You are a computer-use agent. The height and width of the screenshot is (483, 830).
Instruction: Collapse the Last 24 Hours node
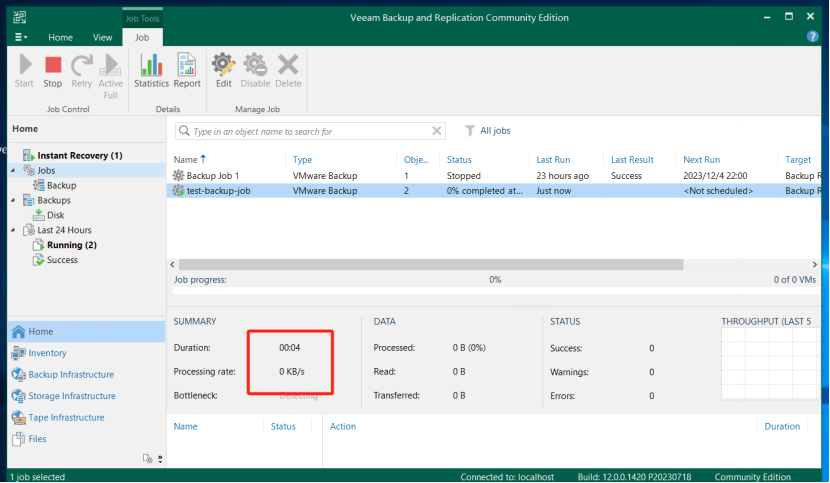pos(13,230)
